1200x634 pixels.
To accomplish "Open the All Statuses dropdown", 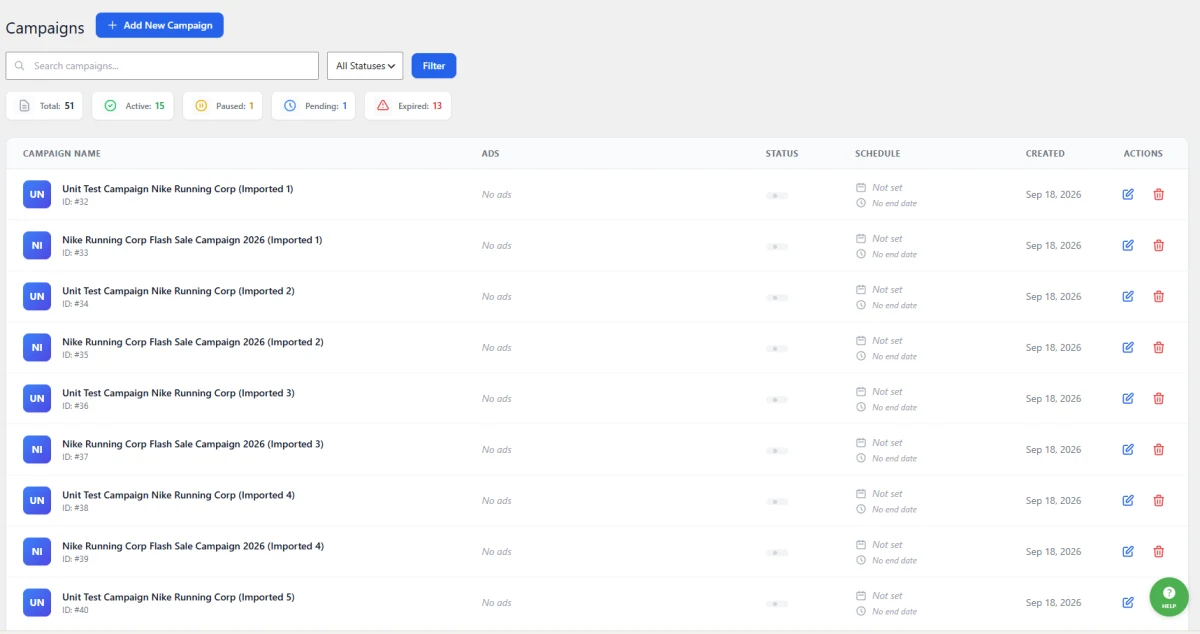I will click(x=365, y=66).
